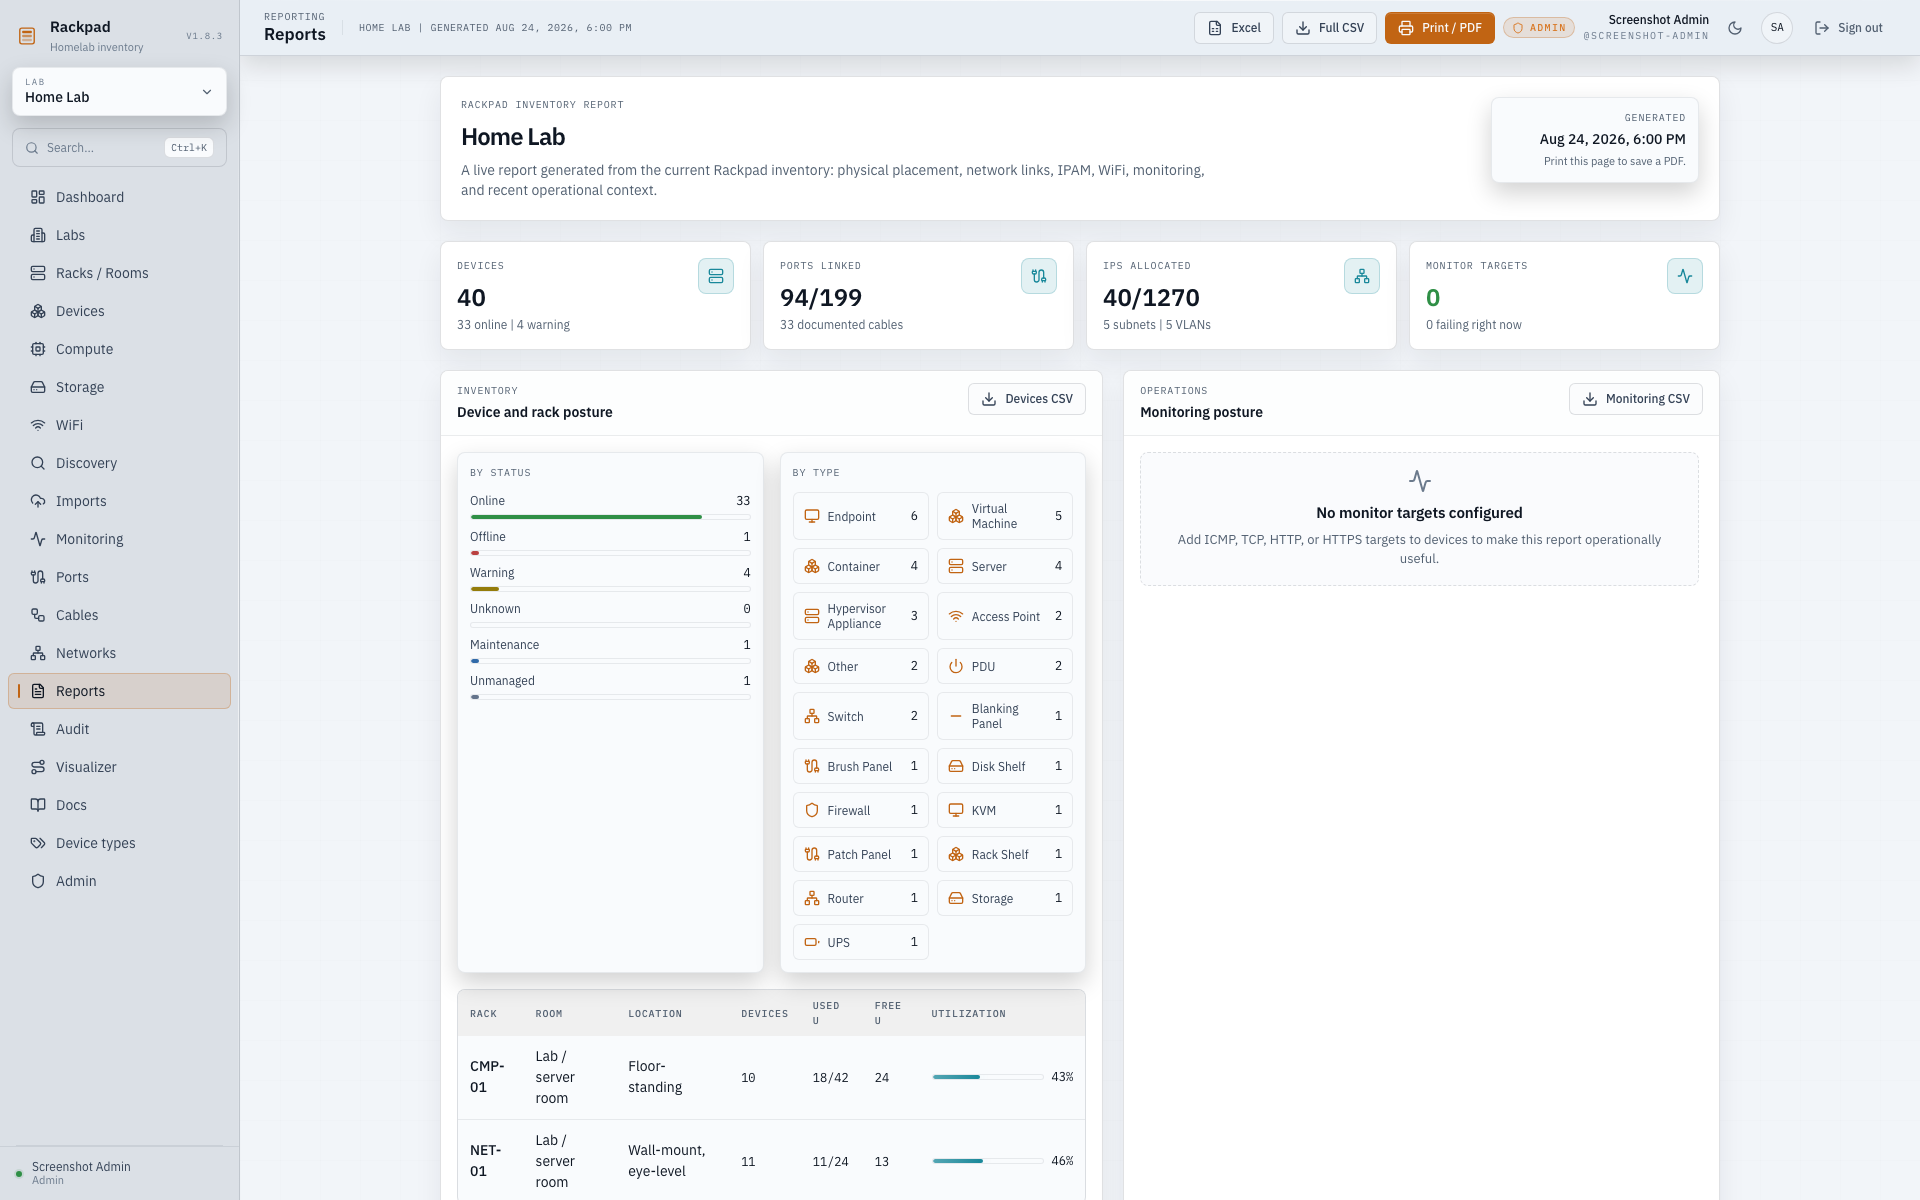Click the Blanking Panel type card
Screen dimensions: 1920x1200
click(x=1005, y=716)
